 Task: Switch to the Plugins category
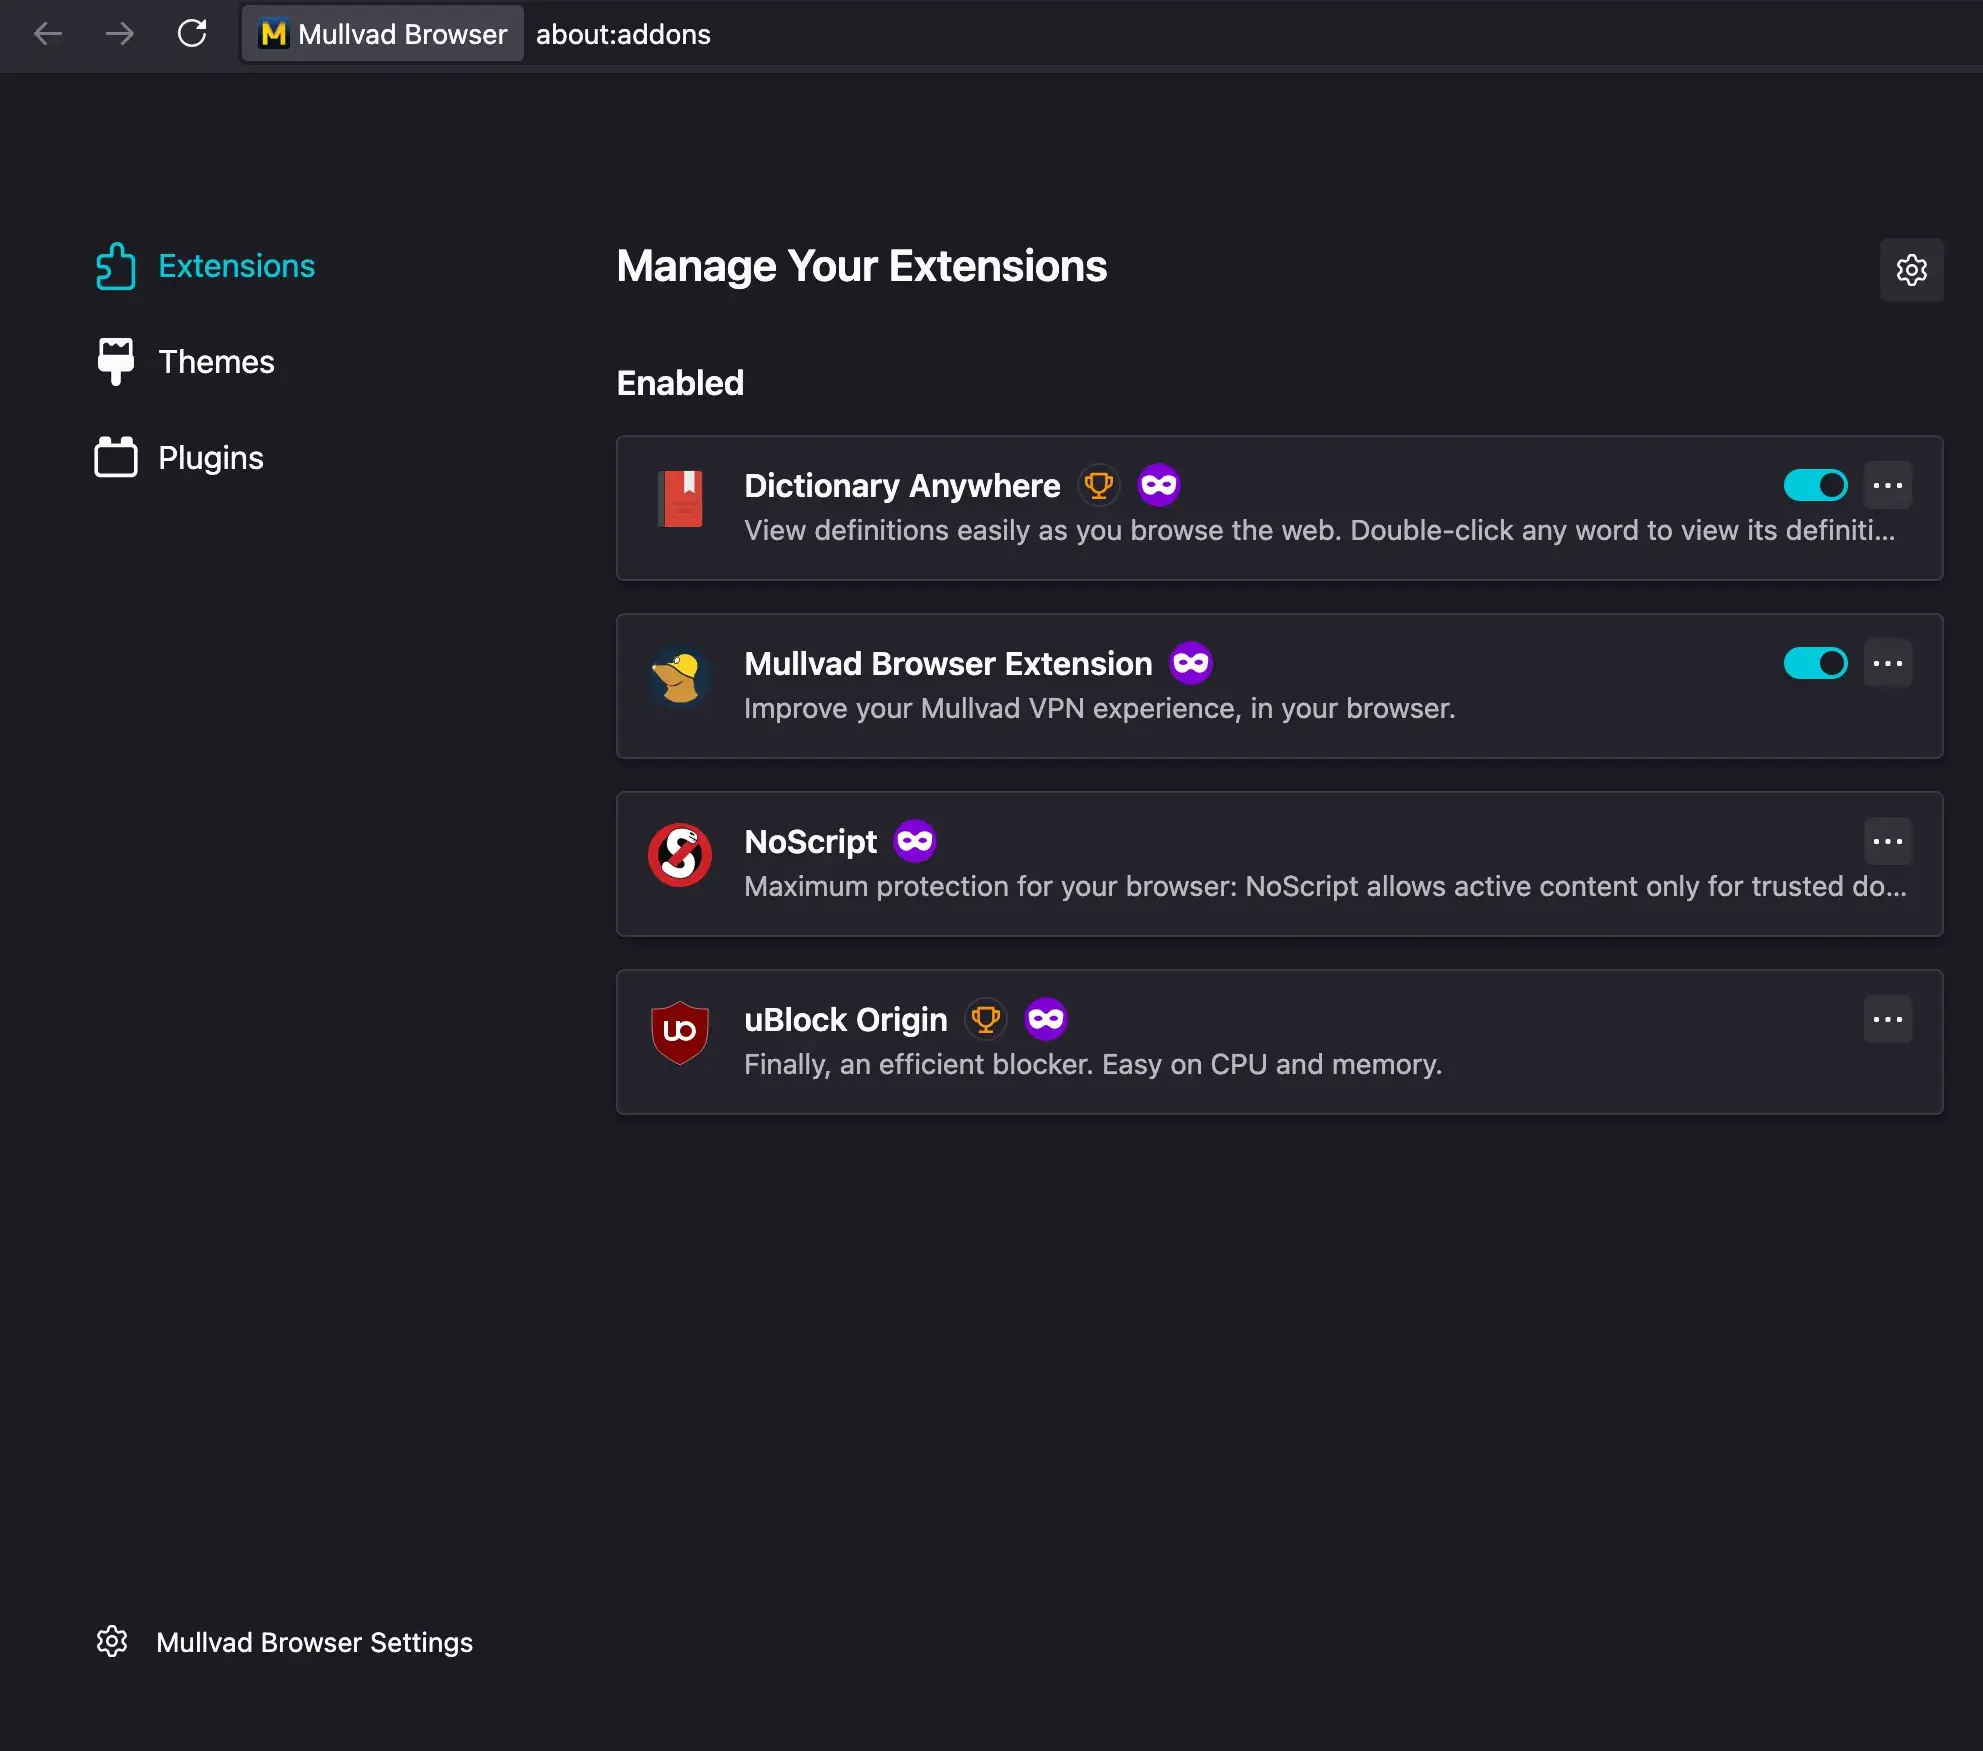(x=180, y=458)
